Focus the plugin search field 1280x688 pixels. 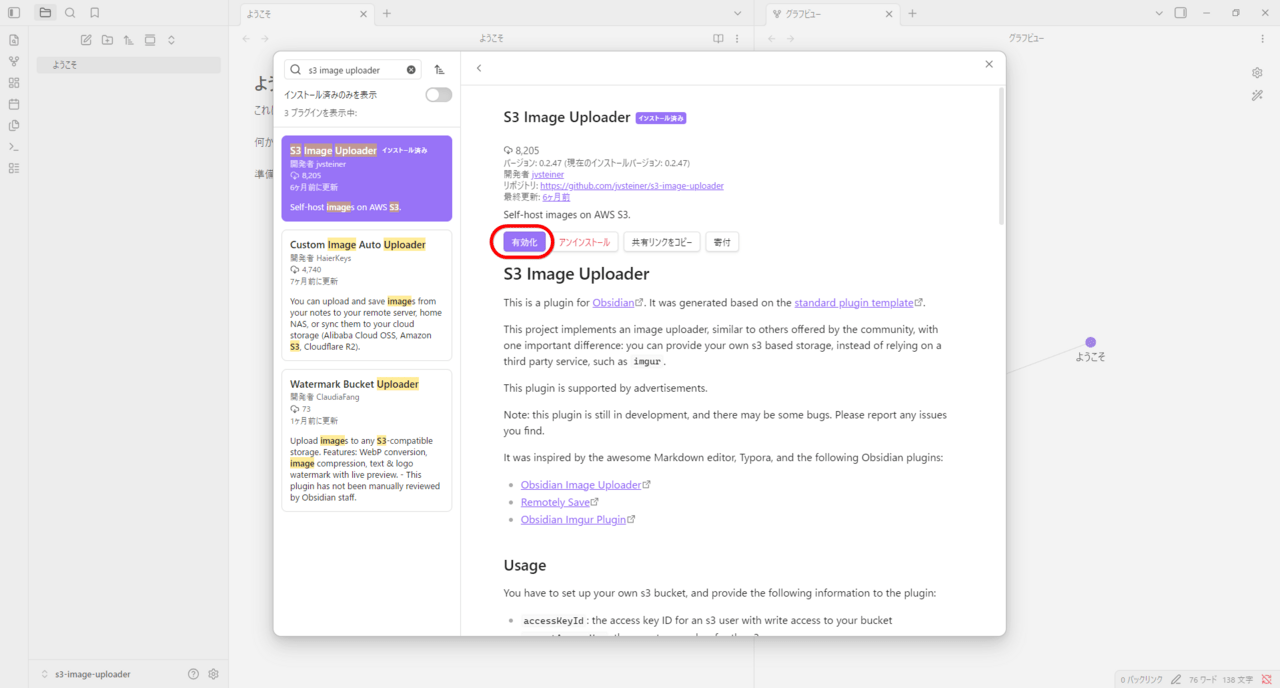(x=352, y=70)
